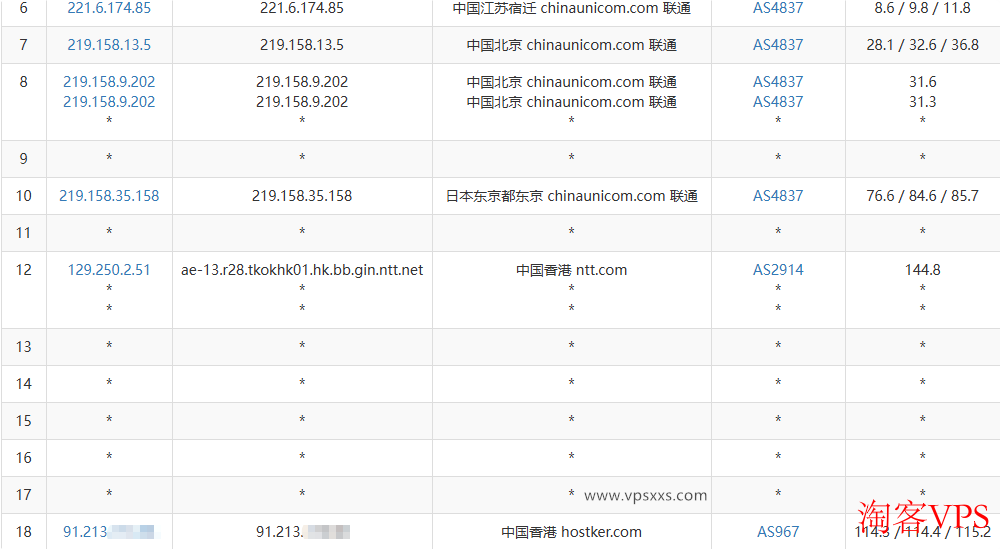Image resolution: width=1000 pixels, height=549 pixels.
Task: Follow the 129.250.2.51 IP link in hop 12
Action: (109, 270)
